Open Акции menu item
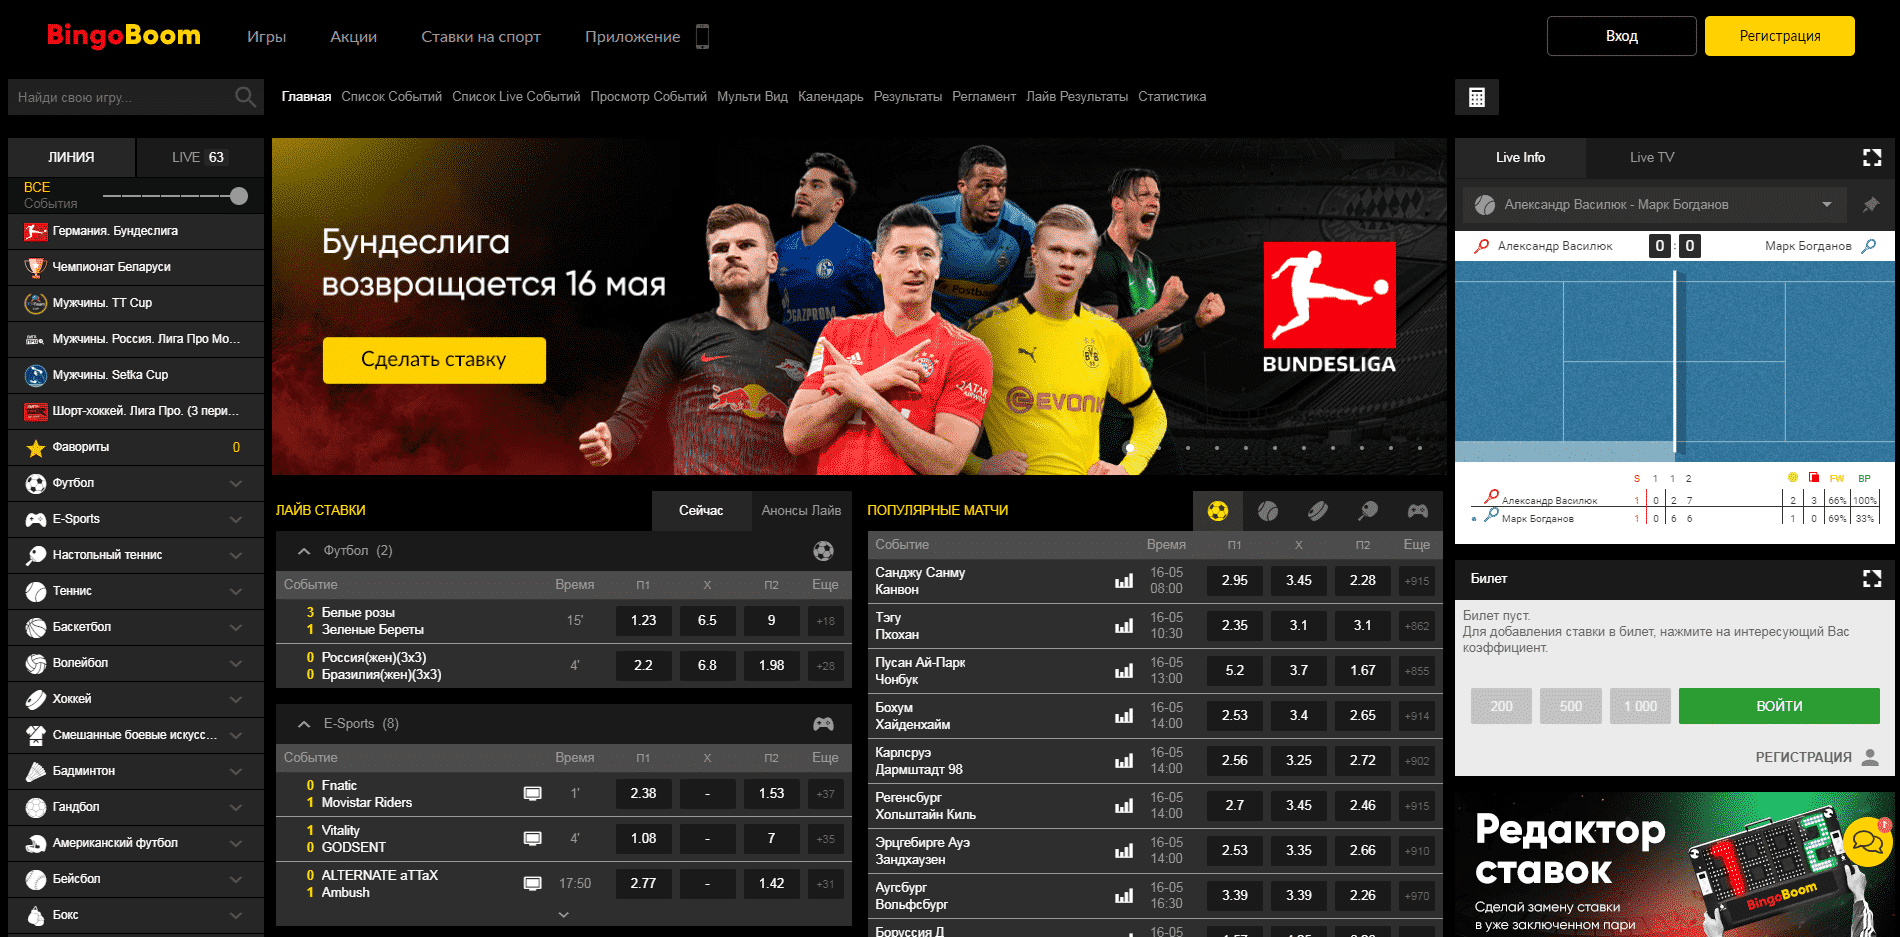 (354, 37)
